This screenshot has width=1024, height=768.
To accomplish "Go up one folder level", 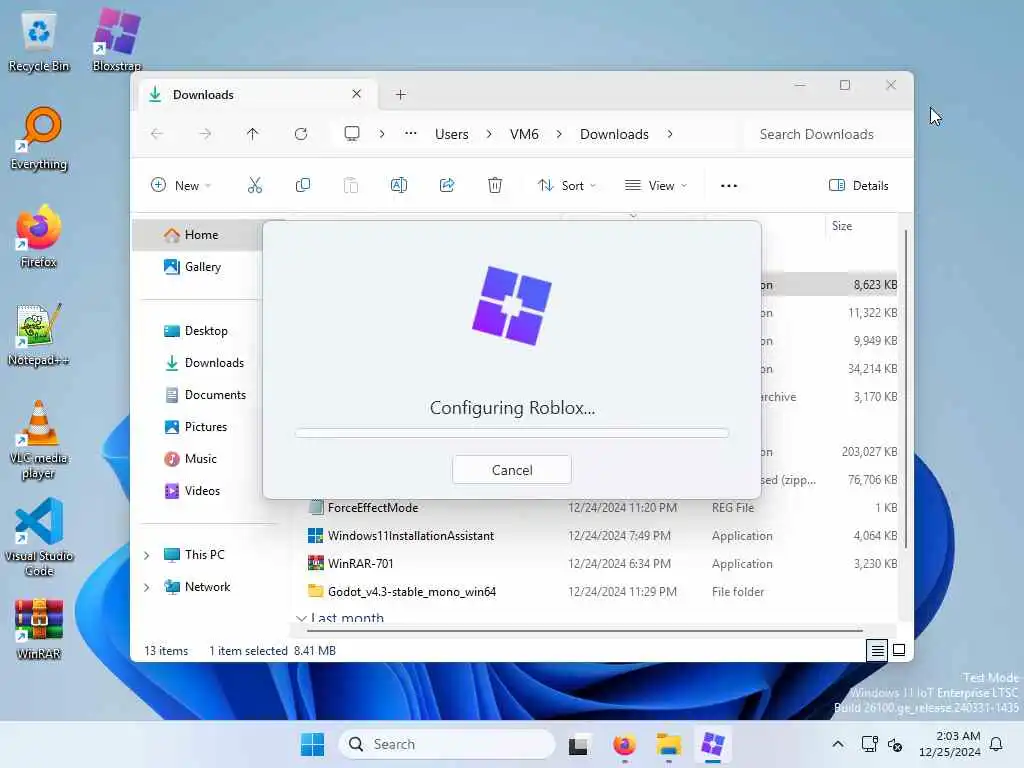I will point(253,134).
